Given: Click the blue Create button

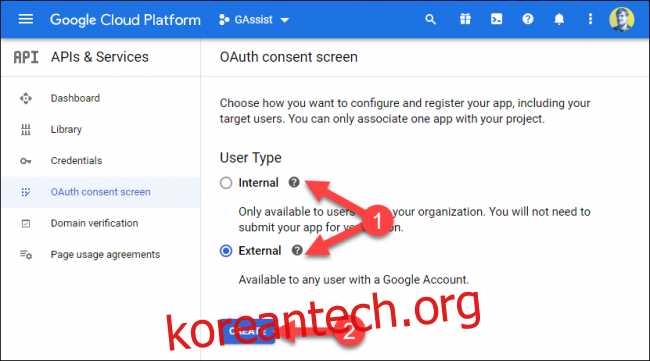Looking at the screenshot, I should 247,332.
